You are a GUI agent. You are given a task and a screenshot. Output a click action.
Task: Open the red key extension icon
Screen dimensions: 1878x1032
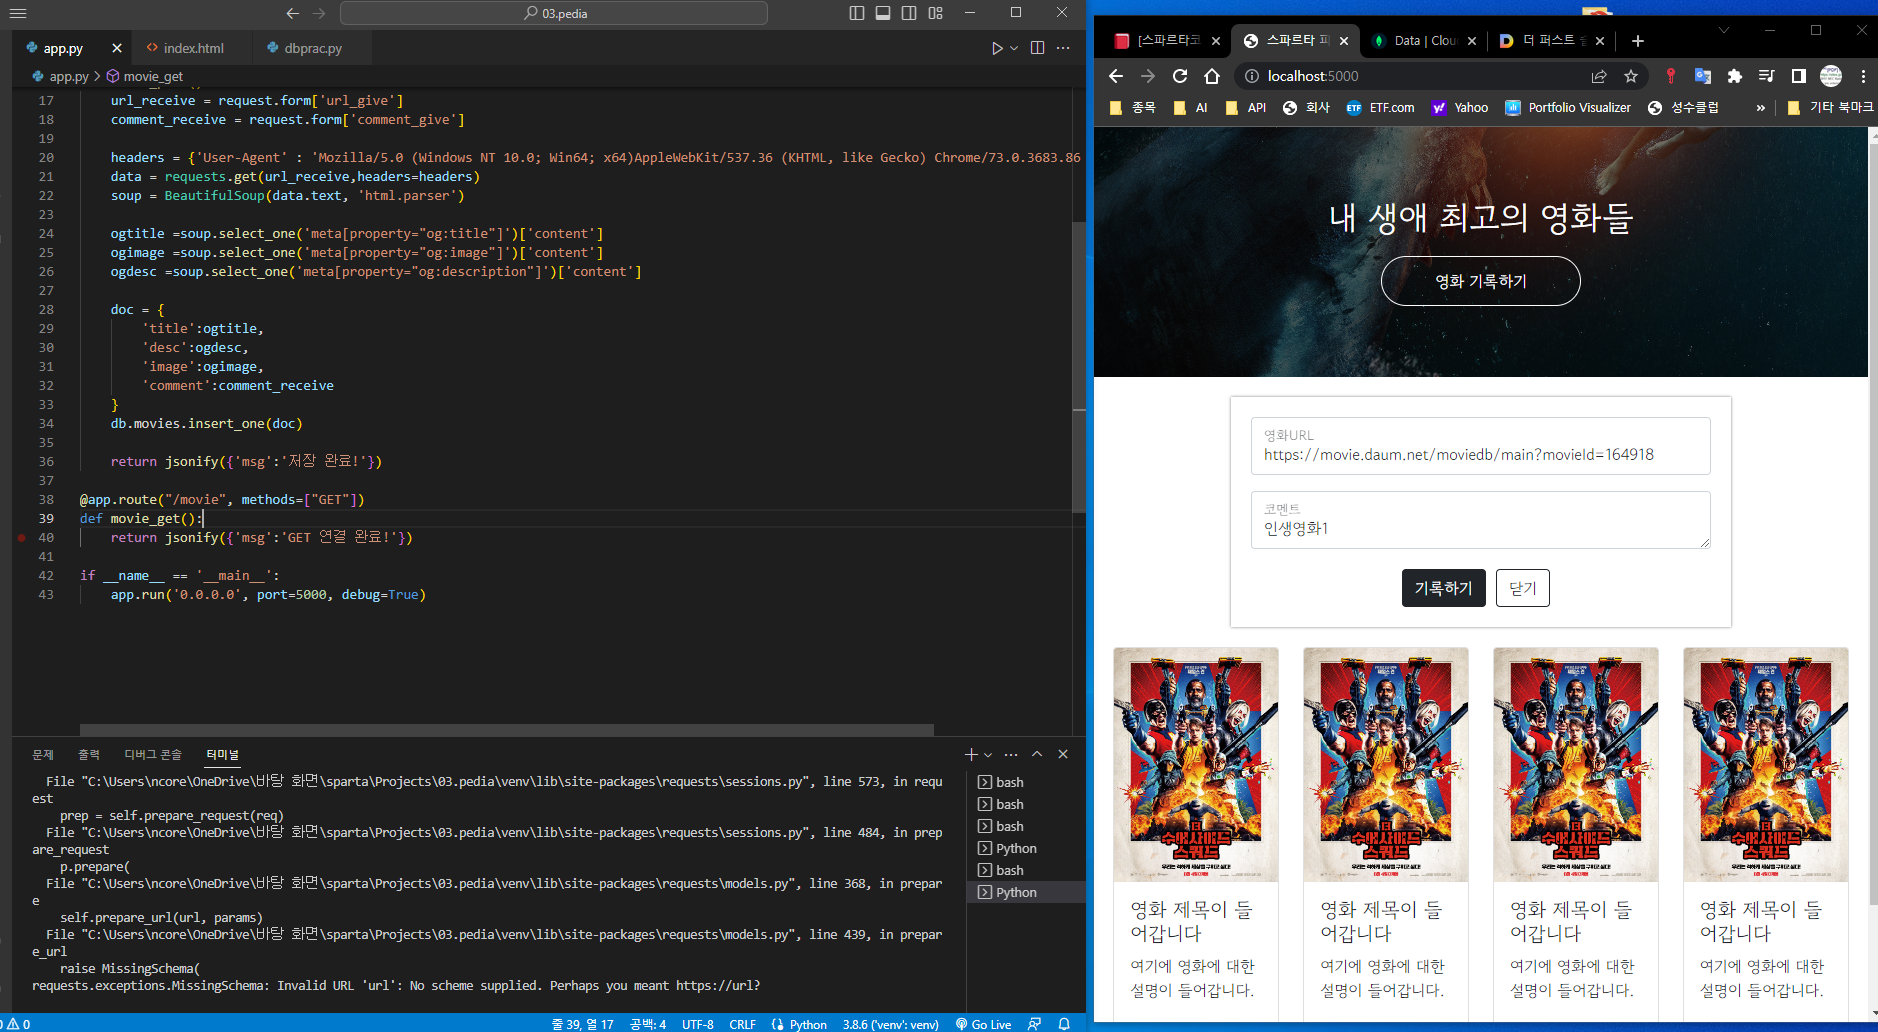point(1670,76)
